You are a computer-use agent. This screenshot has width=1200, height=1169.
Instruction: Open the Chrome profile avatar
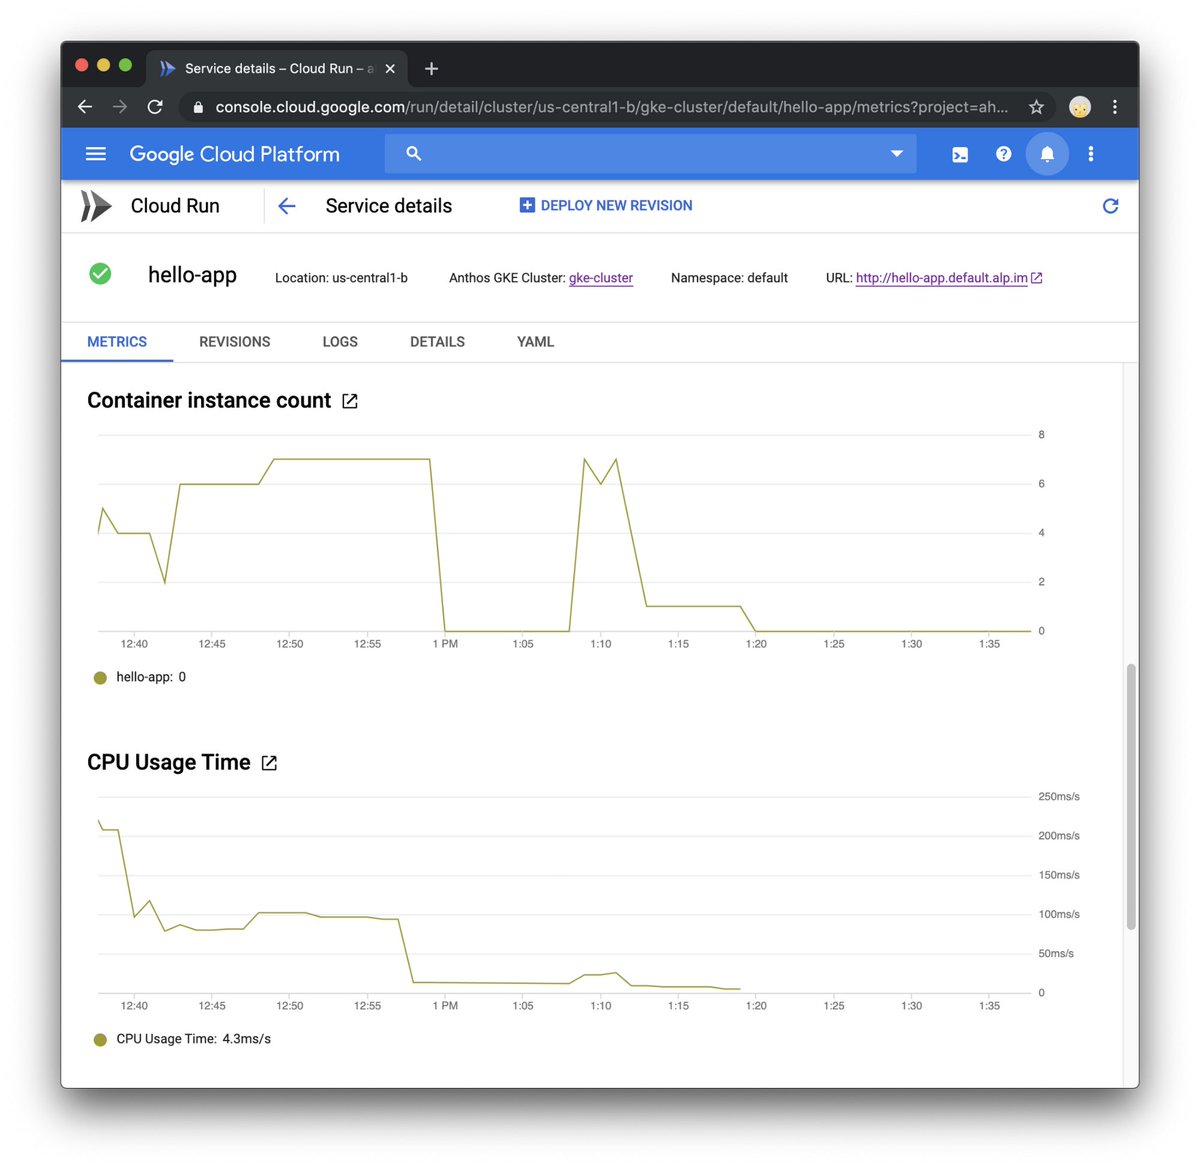[1079, 107]
